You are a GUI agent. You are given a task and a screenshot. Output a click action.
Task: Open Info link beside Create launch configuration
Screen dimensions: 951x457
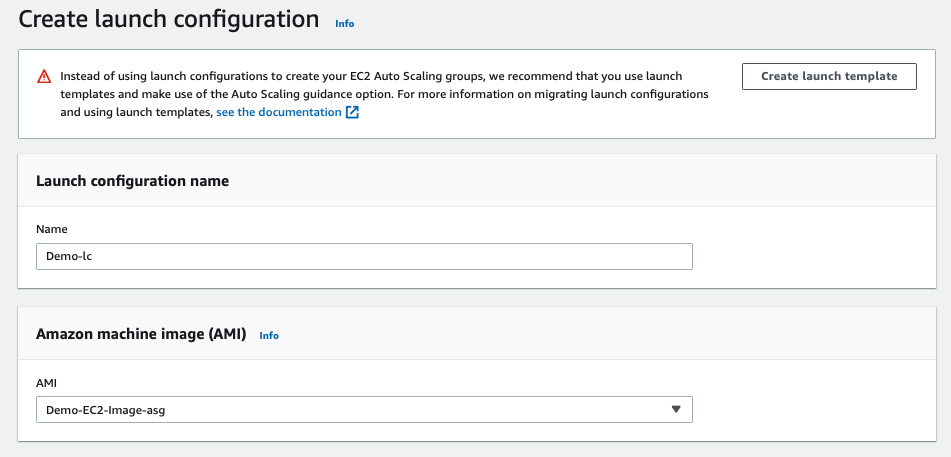(344, 24)
